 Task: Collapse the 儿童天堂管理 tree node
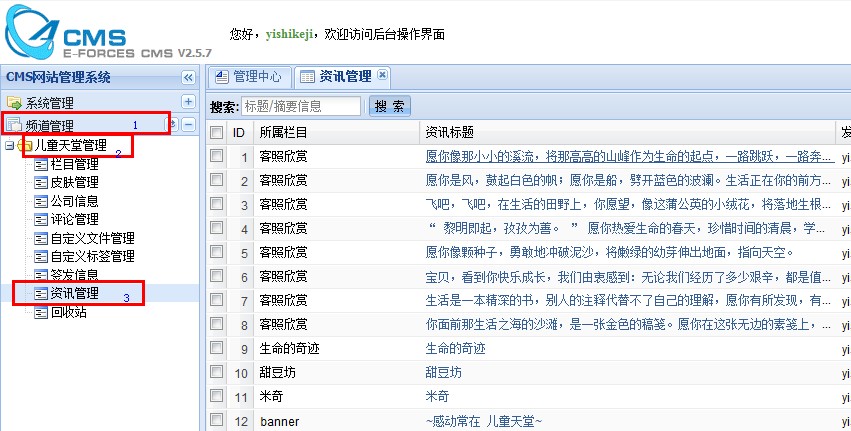[x=9, y=146]
